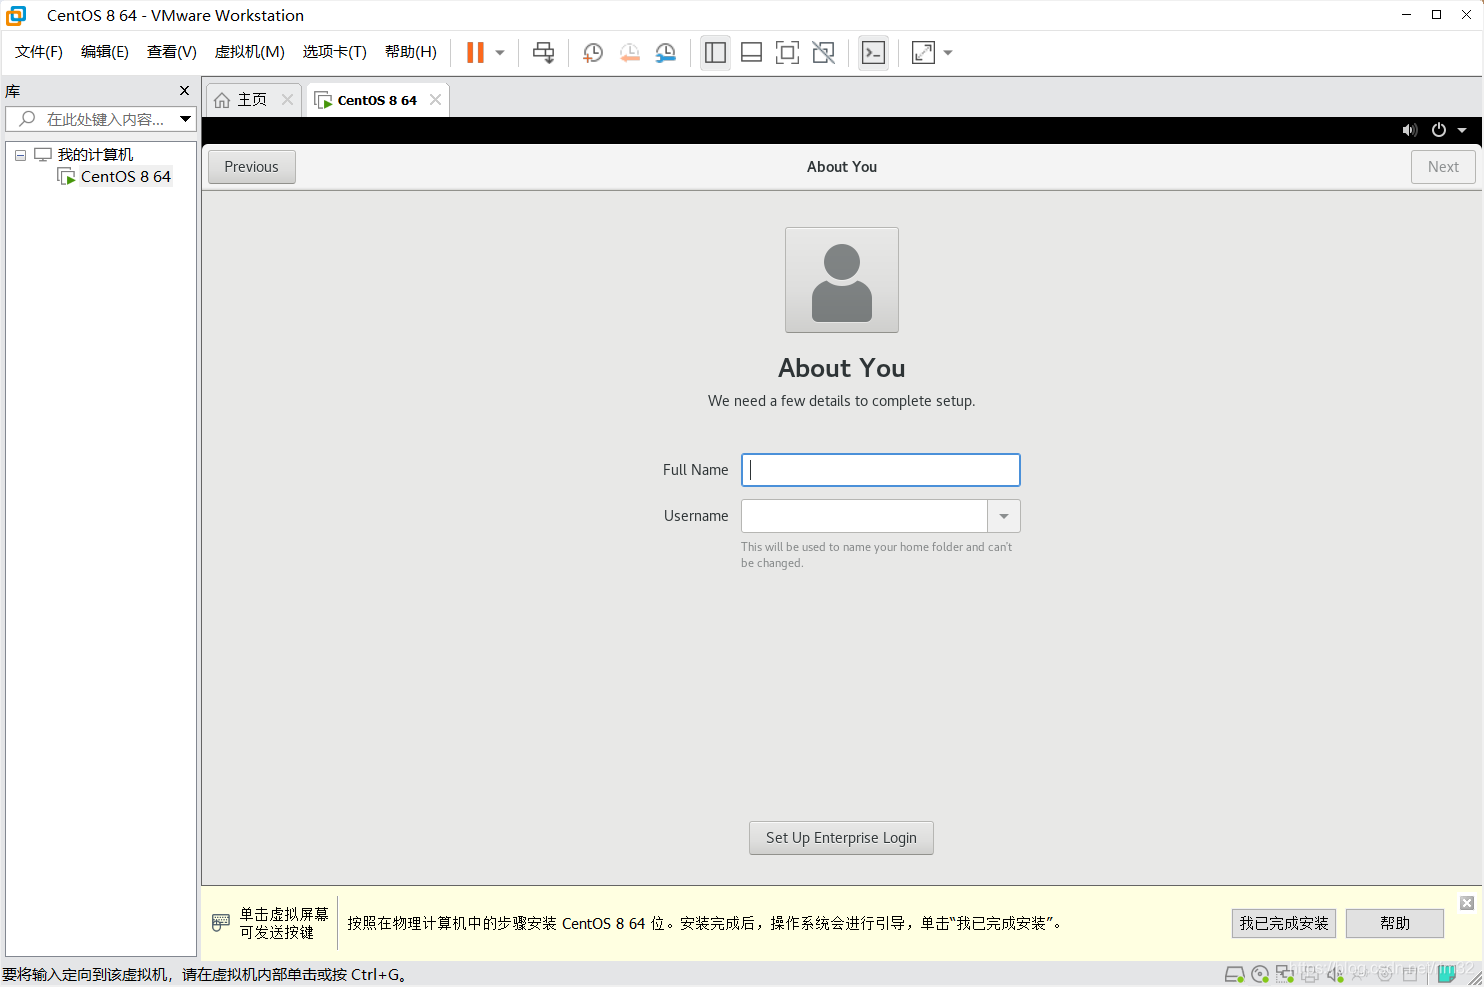This screenshot has height=987, width=1484.
Task: Select 我的计算机 in the library
Action: pyautogui.click(x=95, y=155)
